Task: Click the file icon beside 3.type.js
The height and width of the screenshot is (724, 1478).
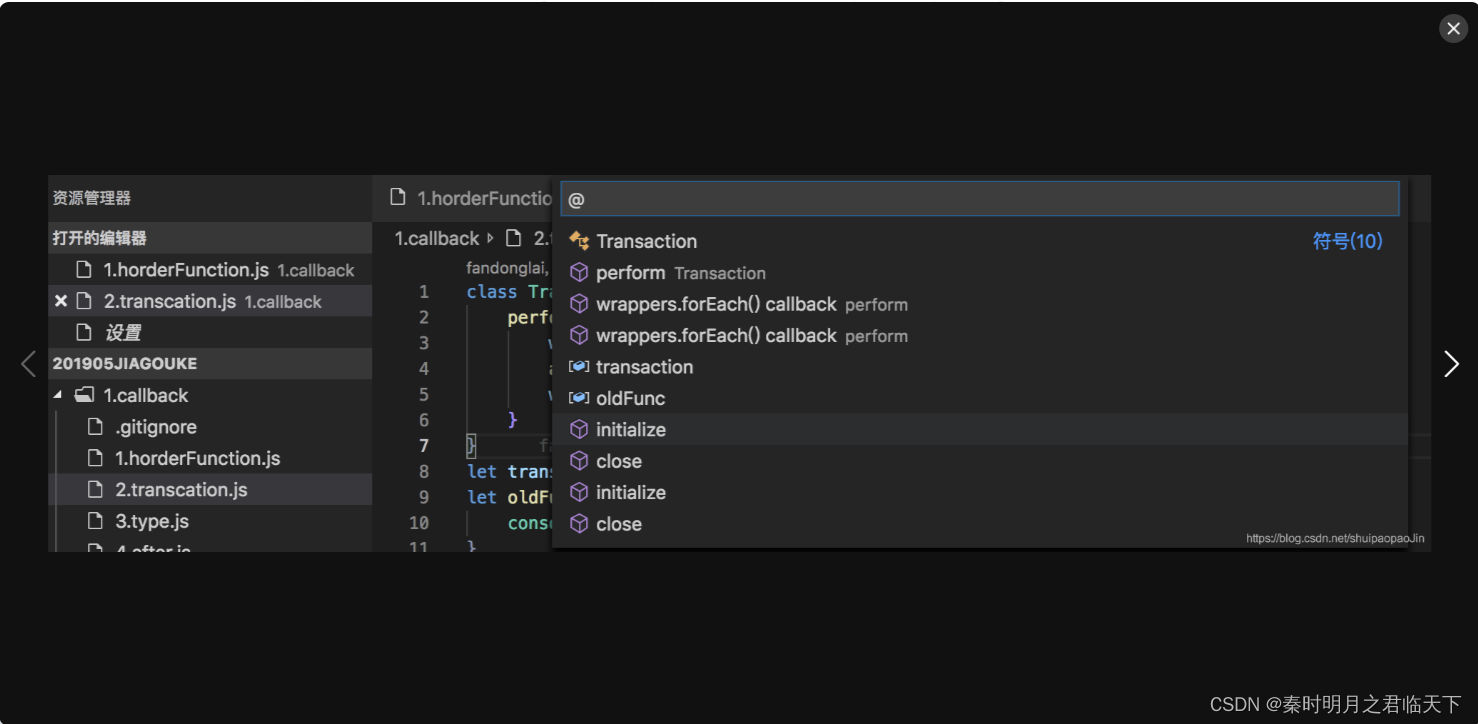Action: (x=96, y=521)
